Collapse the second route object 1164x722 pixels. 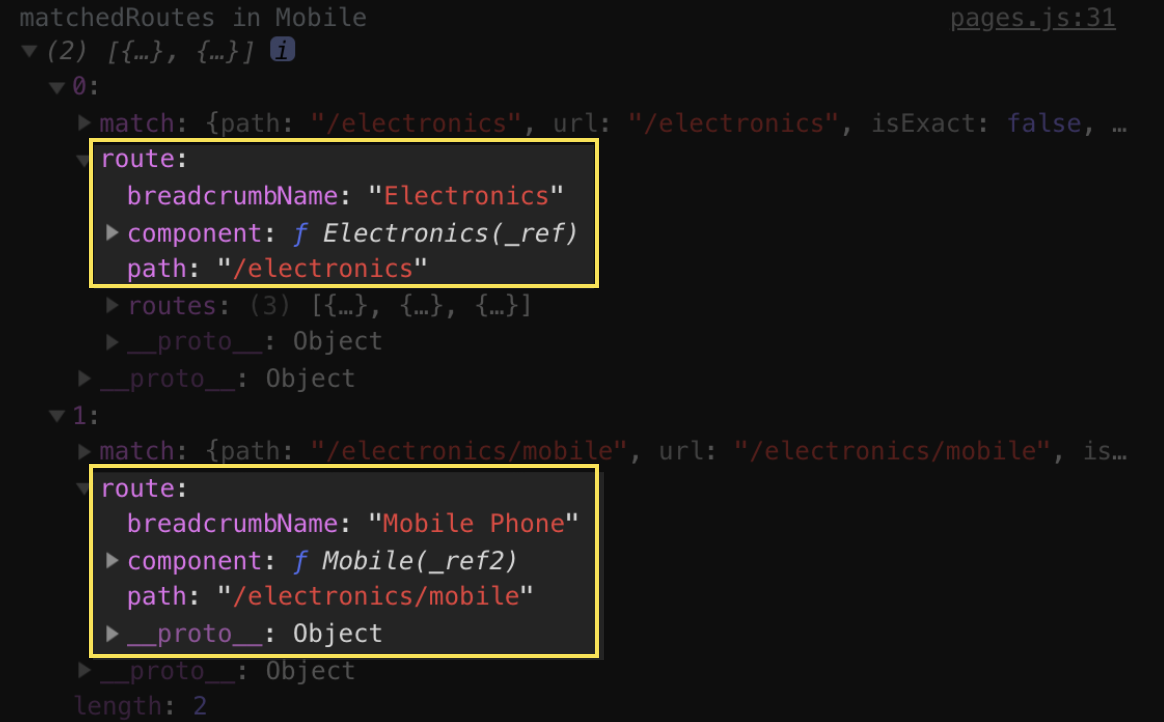tap(83, 488)
